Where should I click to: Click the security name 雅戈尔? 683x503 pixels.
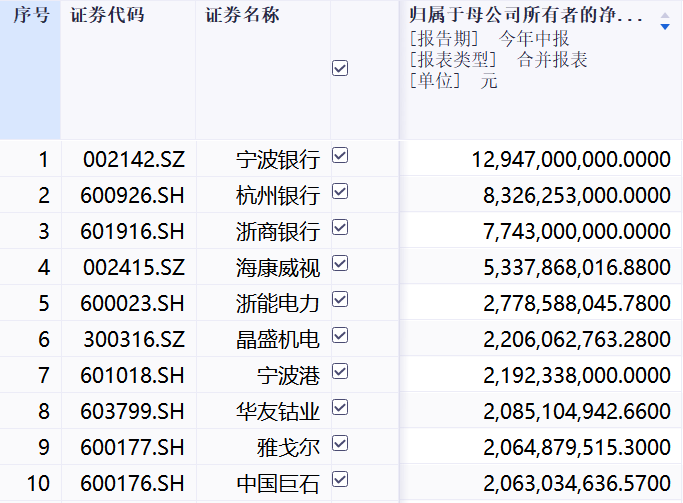pyautogui.click(x=288, y=448)
